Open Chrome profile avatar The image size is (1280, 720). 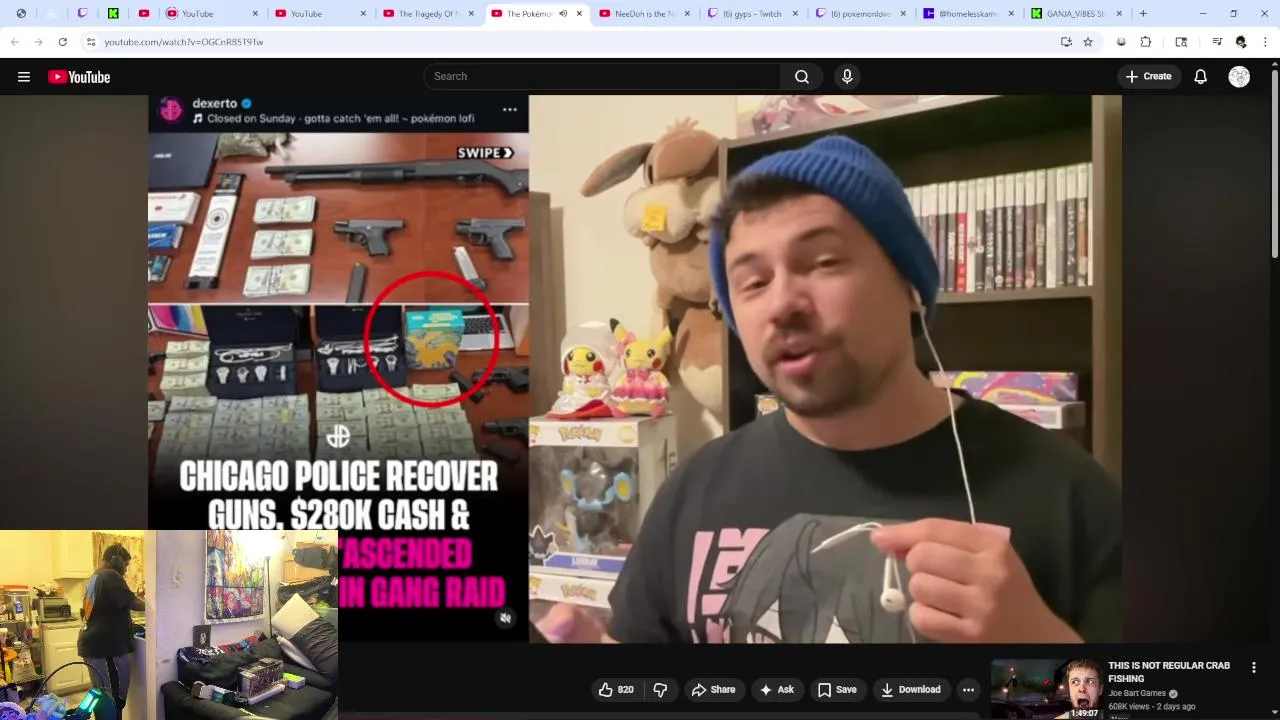point(1241,42)
